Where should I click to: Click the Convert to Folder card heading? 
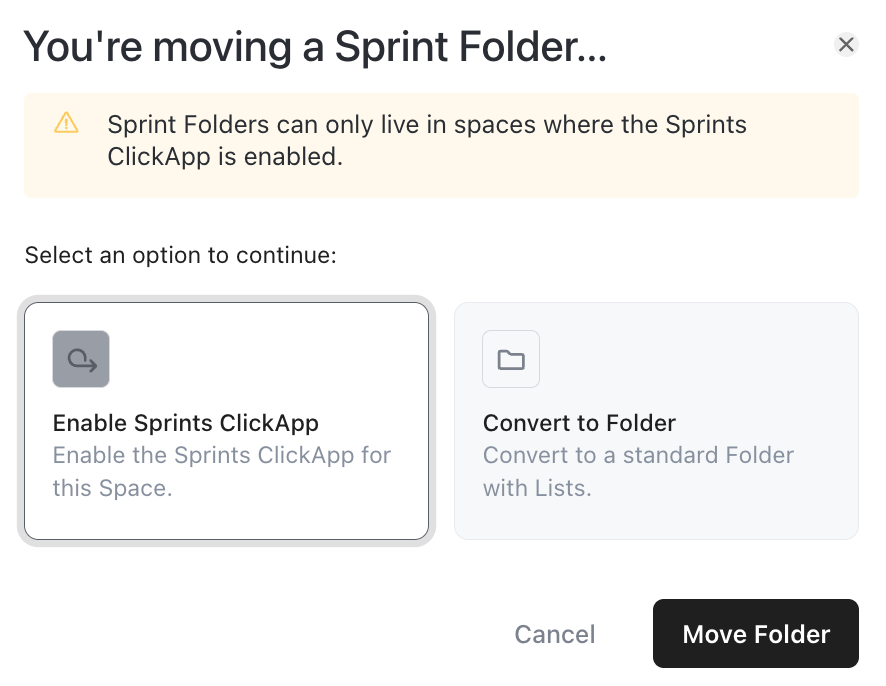click(x=580, y=423)
